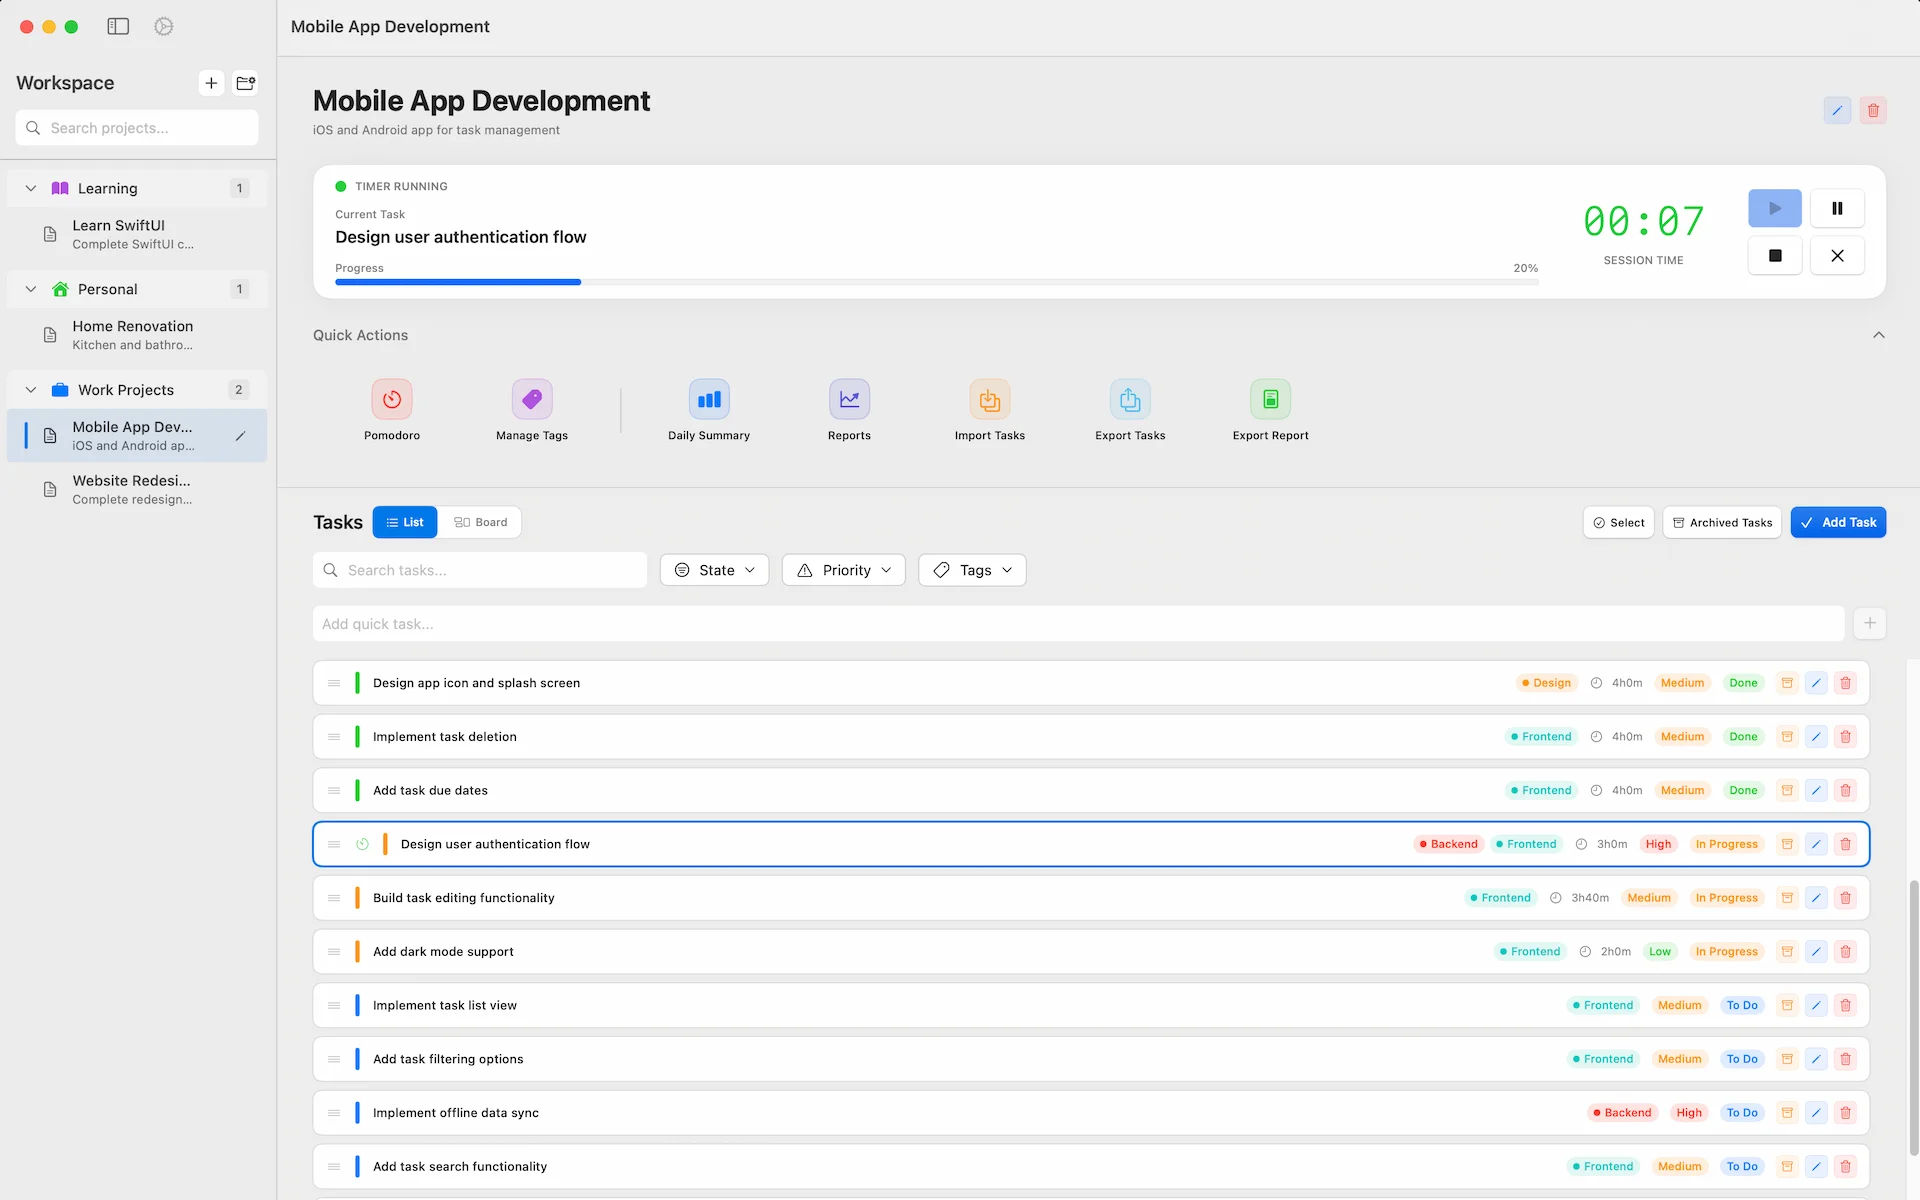Viewport: 1920px width, 1200px height.
Task: Click the Add Task button
Action: [1838, 522]
